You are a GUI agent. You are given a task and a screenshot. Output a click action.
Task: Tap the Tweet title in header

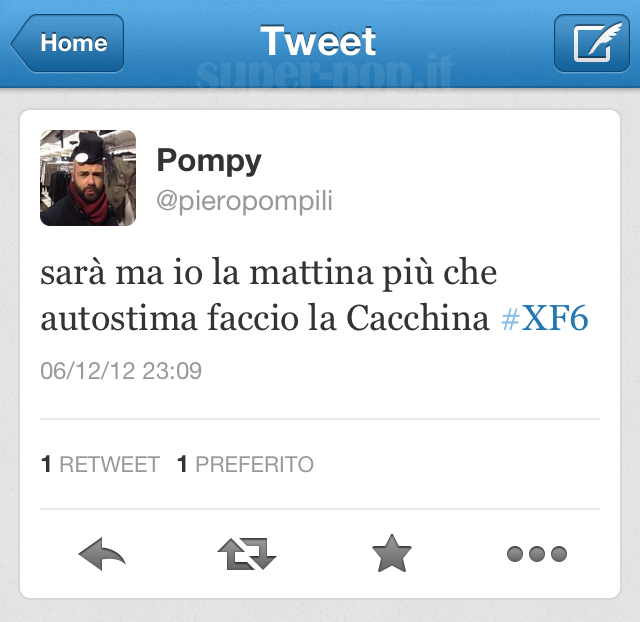[x=318, y=41]
